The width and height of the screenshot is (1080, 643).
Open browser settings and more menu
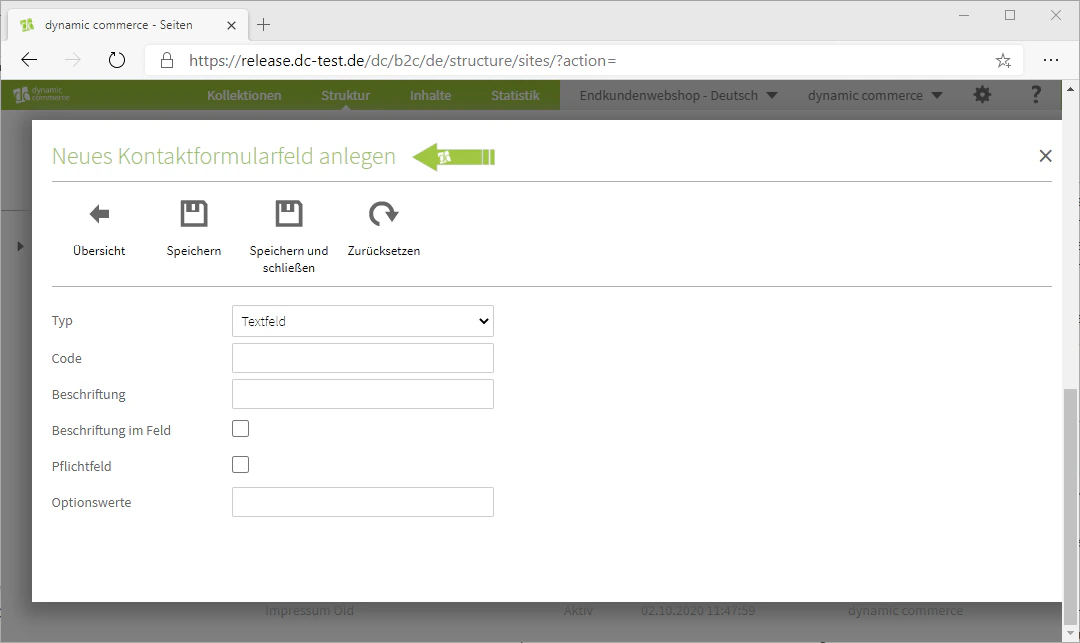pyautogui.click(x=1050, y=61)
